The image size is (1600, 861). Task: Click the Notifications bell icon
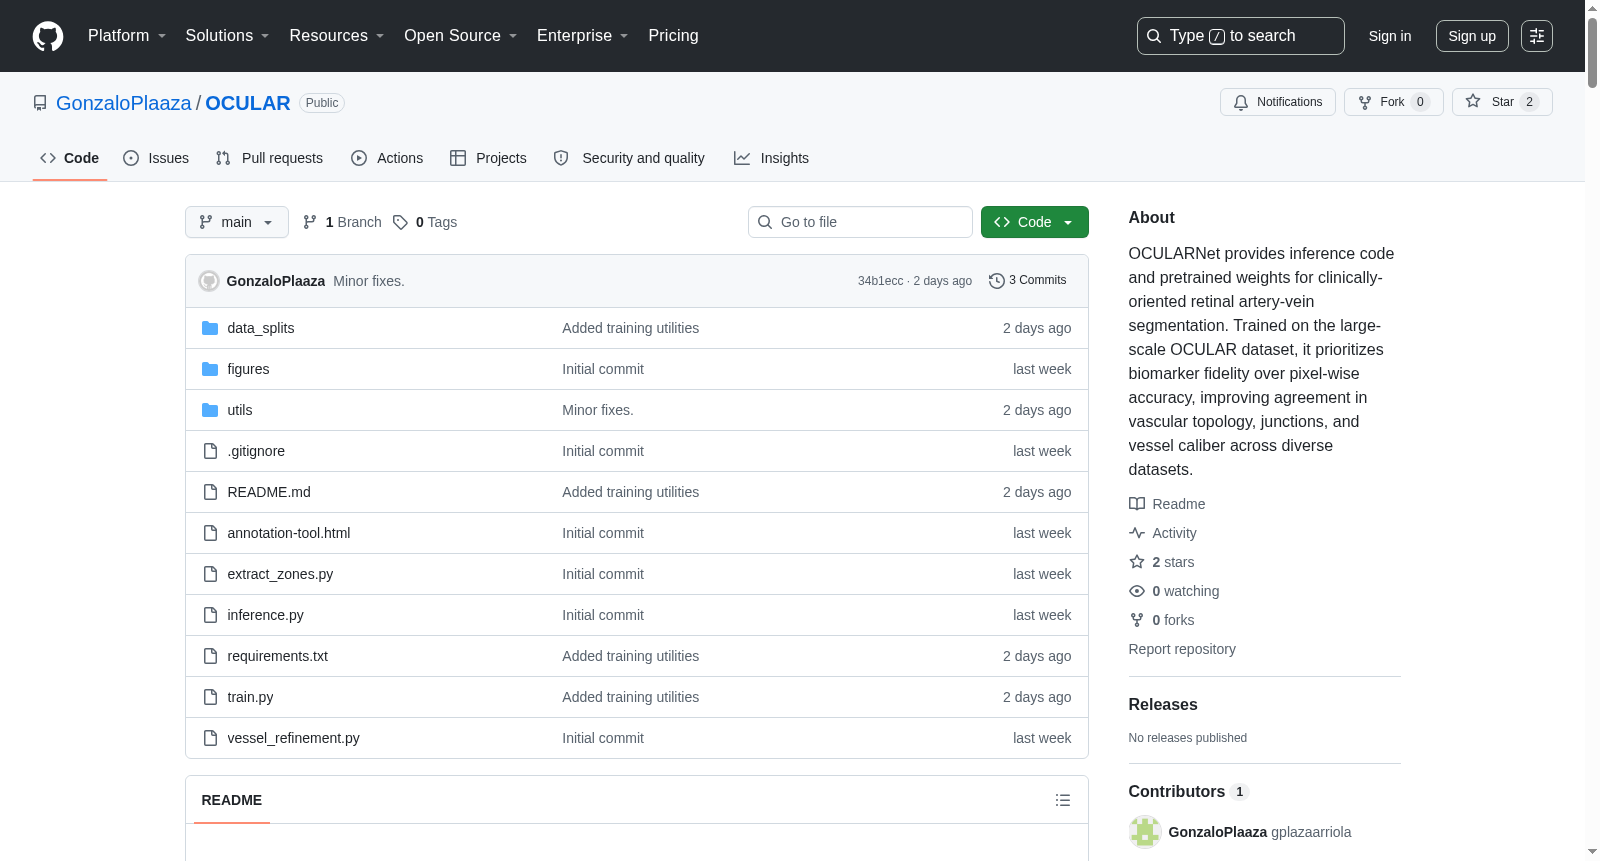1241,102
